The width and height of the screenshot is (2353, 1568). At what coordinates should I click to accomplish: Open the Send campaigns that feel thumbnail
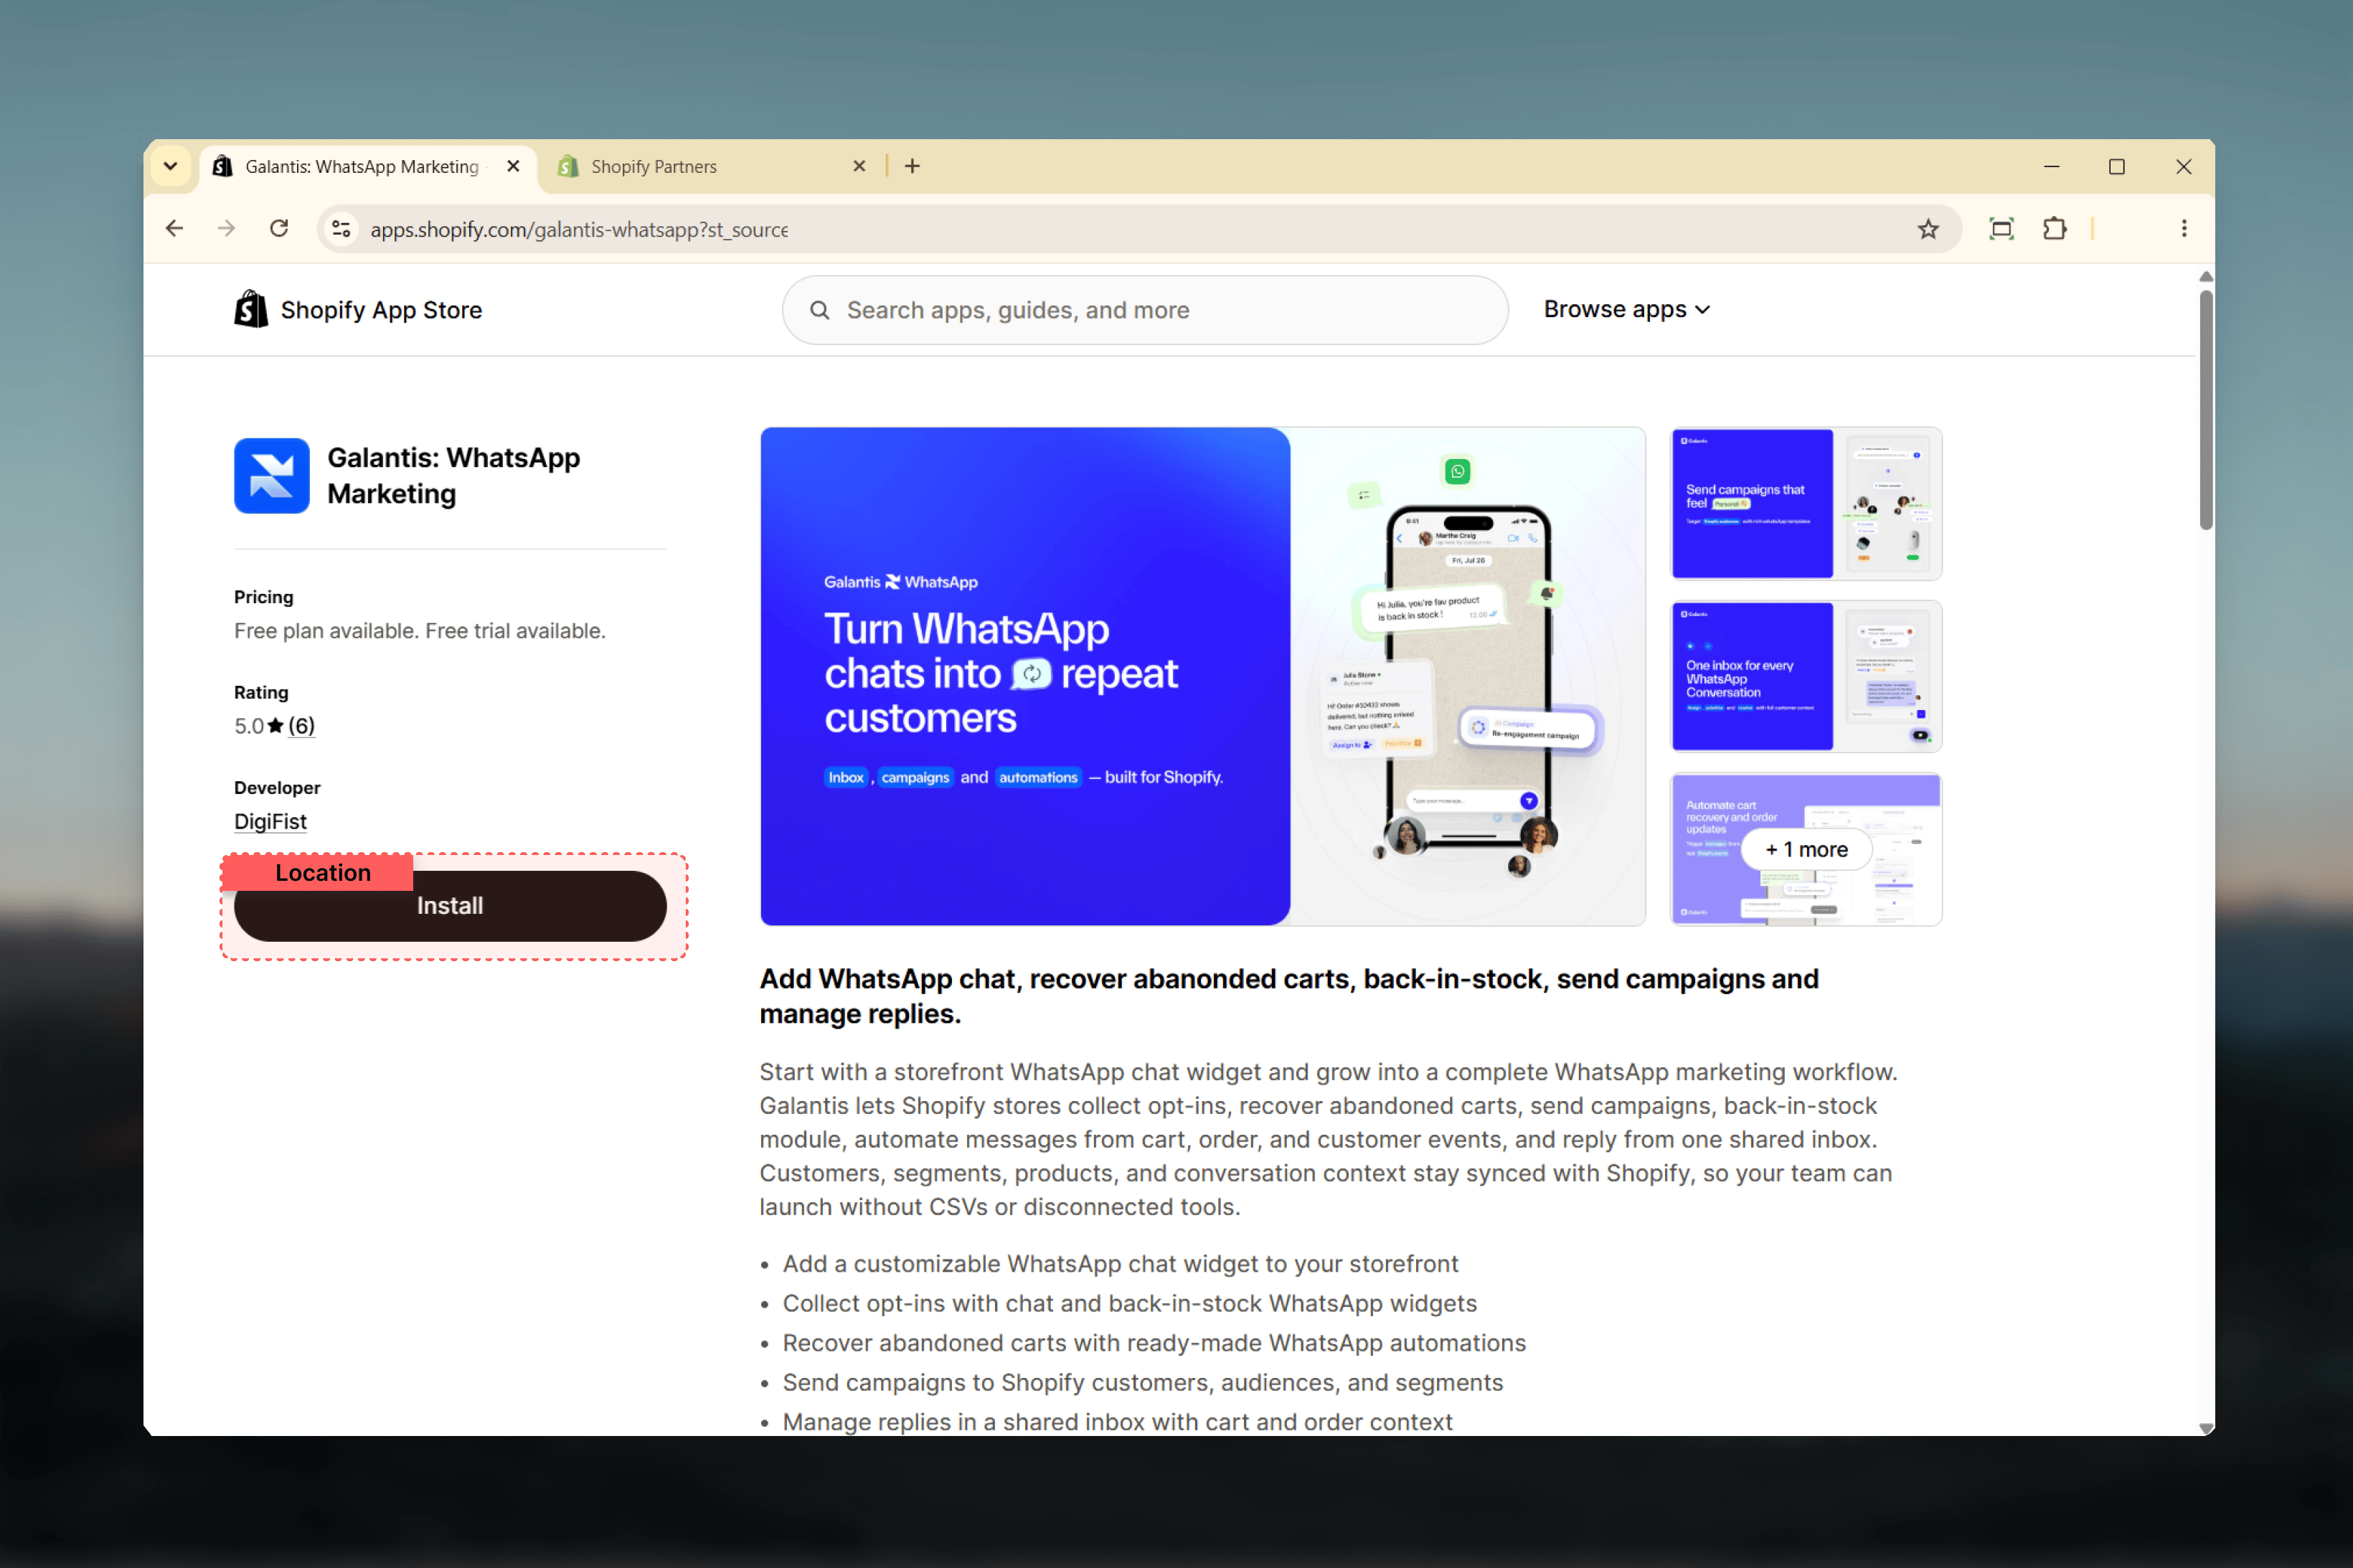coord(1806,503)
